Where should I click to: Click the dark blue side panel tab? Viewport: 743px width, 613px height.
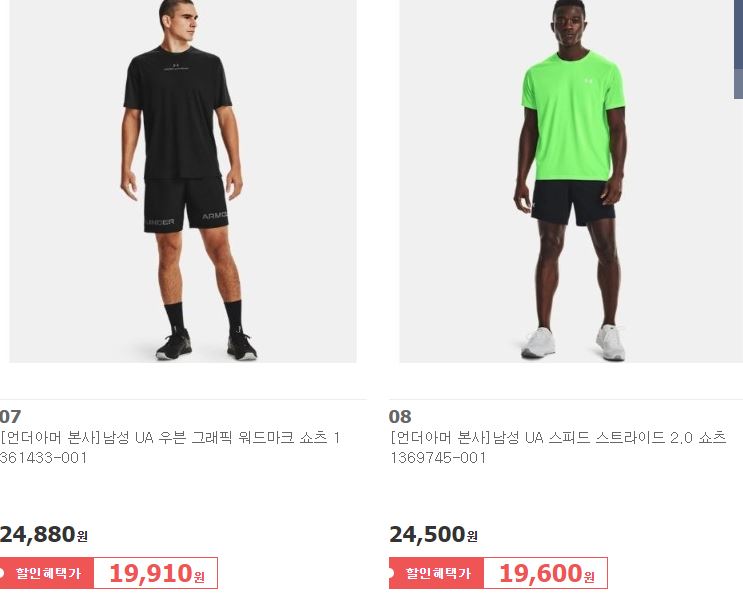pos(738,34)
